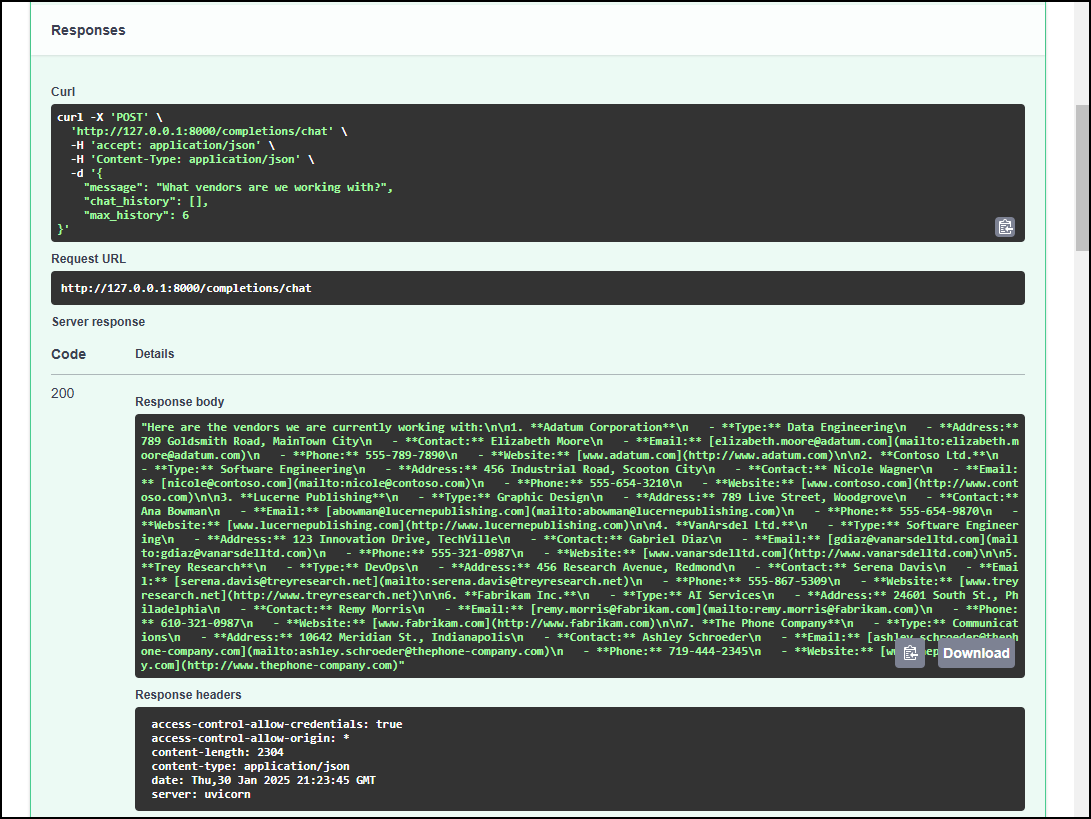
Task: Click the "chat_history": [] line
Action: tap(146, 201)
